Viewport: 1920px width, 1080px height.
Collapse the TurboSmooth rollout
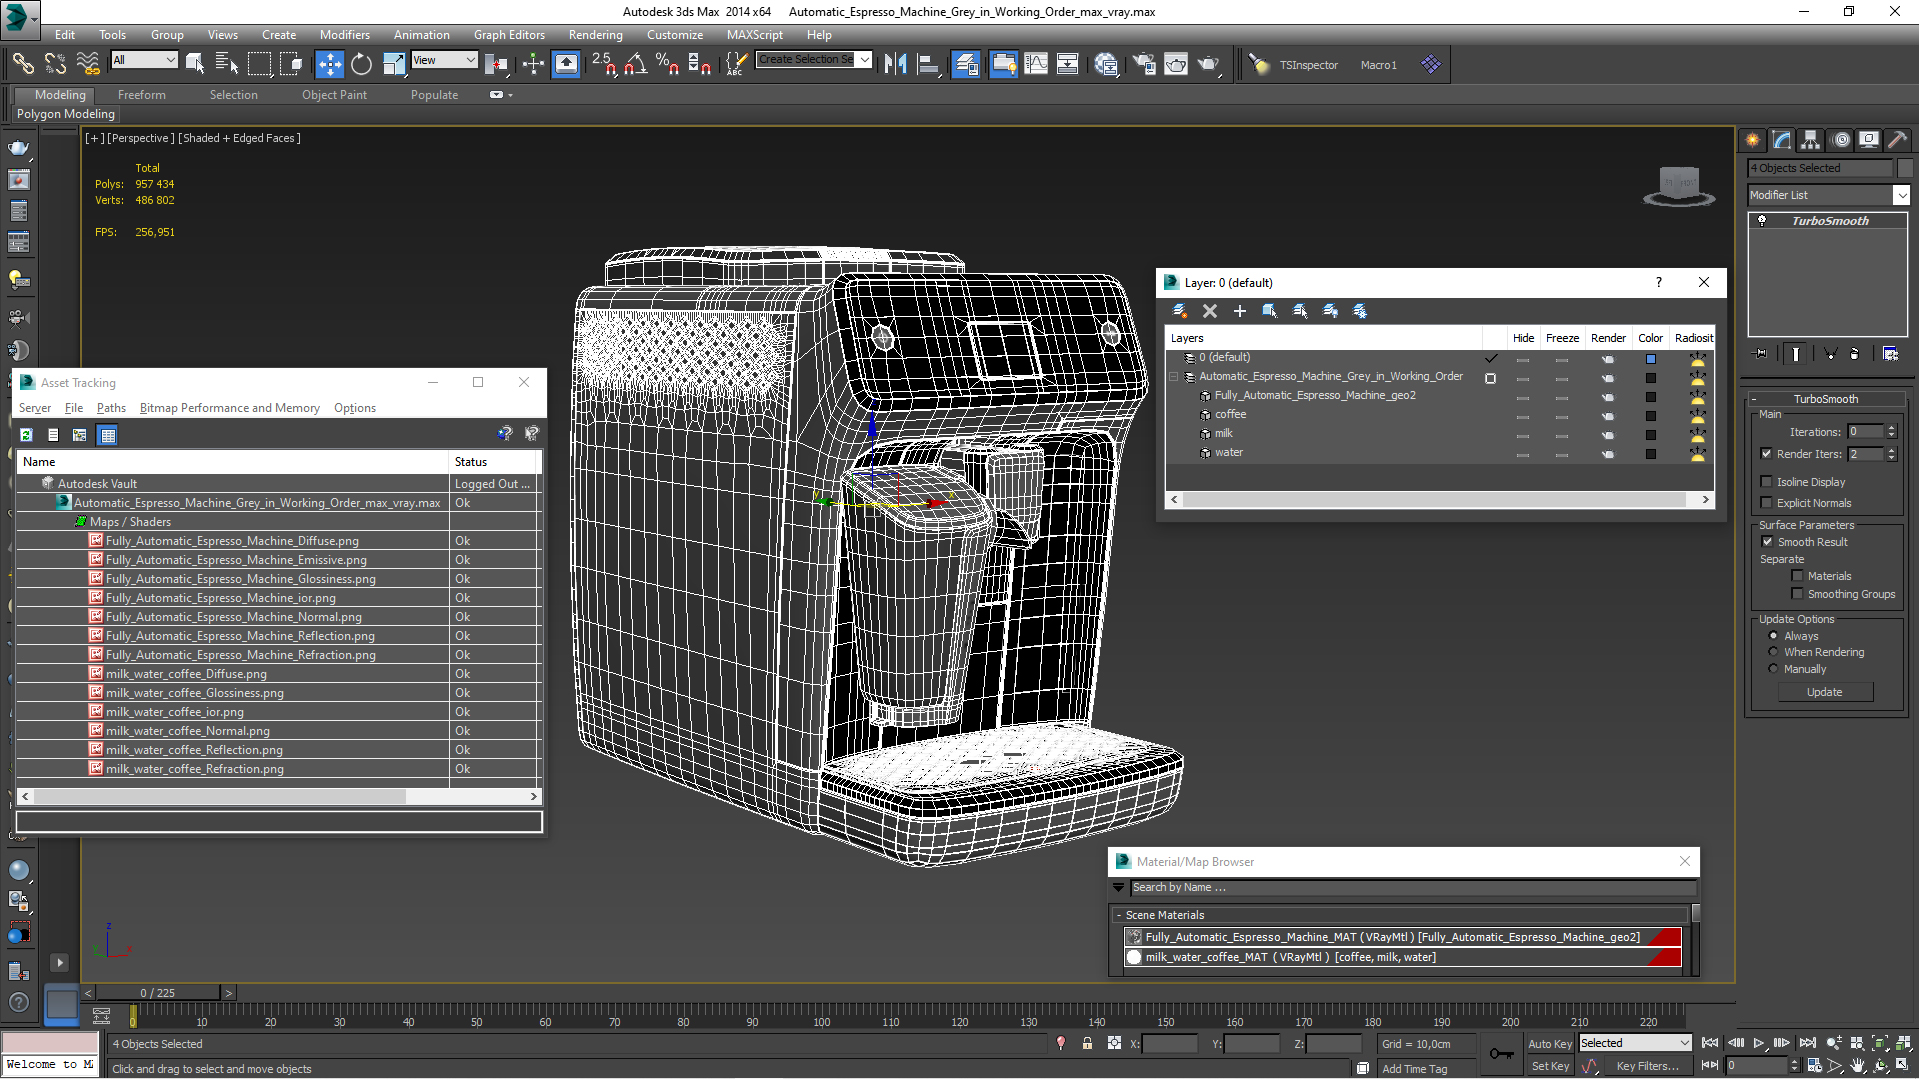(1826, 399)
